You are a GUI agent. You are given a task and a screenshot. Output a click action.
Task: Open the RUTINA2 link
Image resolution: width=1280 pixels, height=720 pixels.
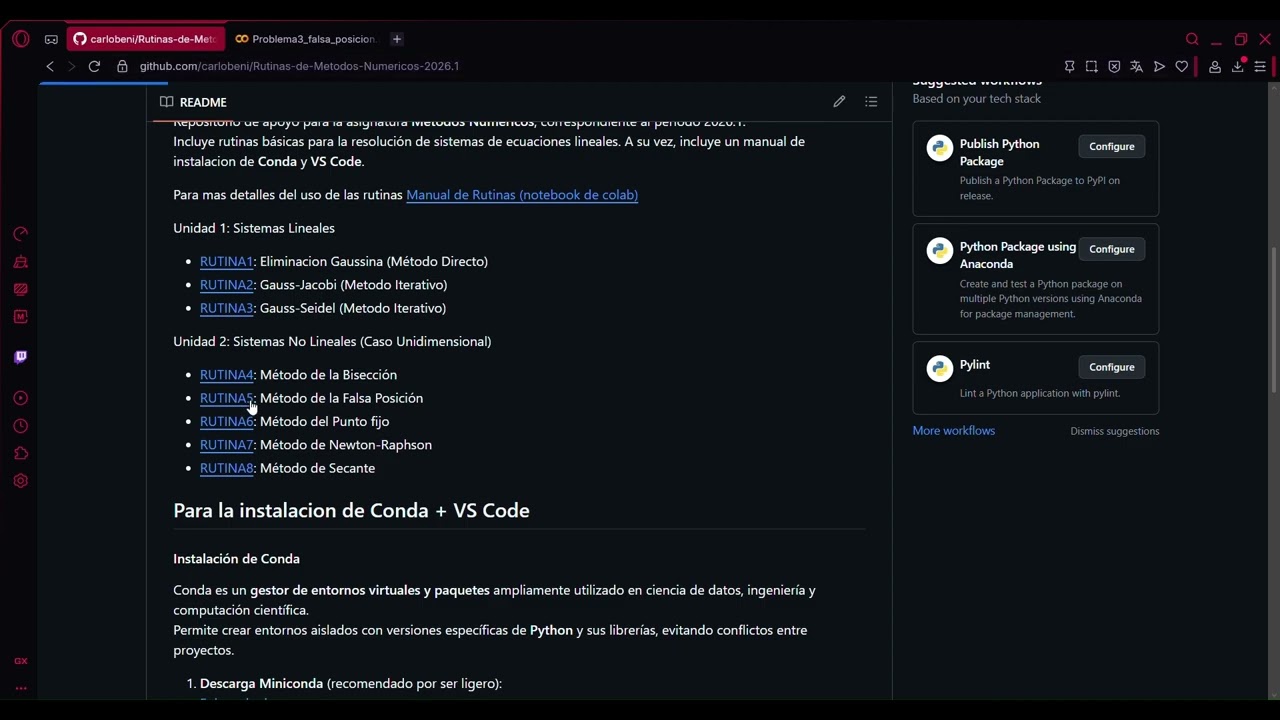tap(227, 285)
